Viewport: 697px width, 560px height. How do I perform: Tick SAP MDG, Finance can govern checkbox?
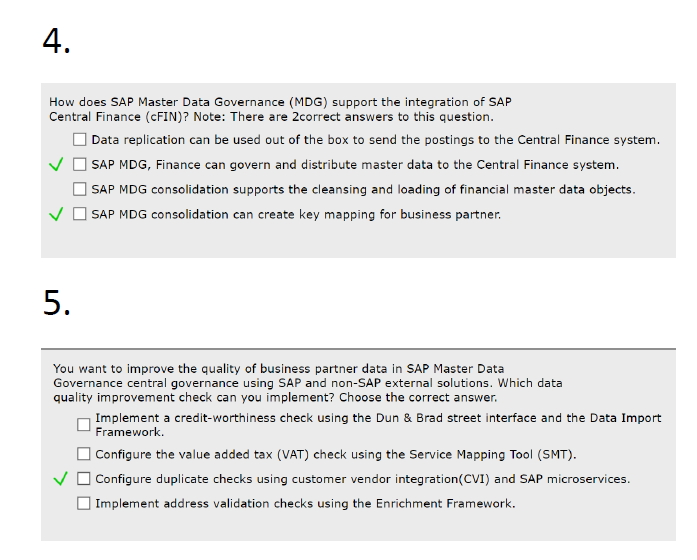80,164
